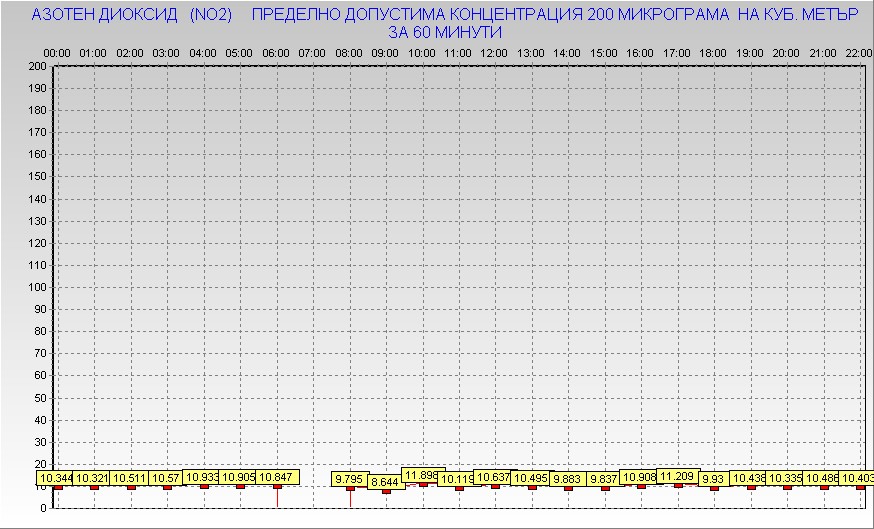Select the 12:00 time axis label
The image size is (874, 529).
coord(494,52)
